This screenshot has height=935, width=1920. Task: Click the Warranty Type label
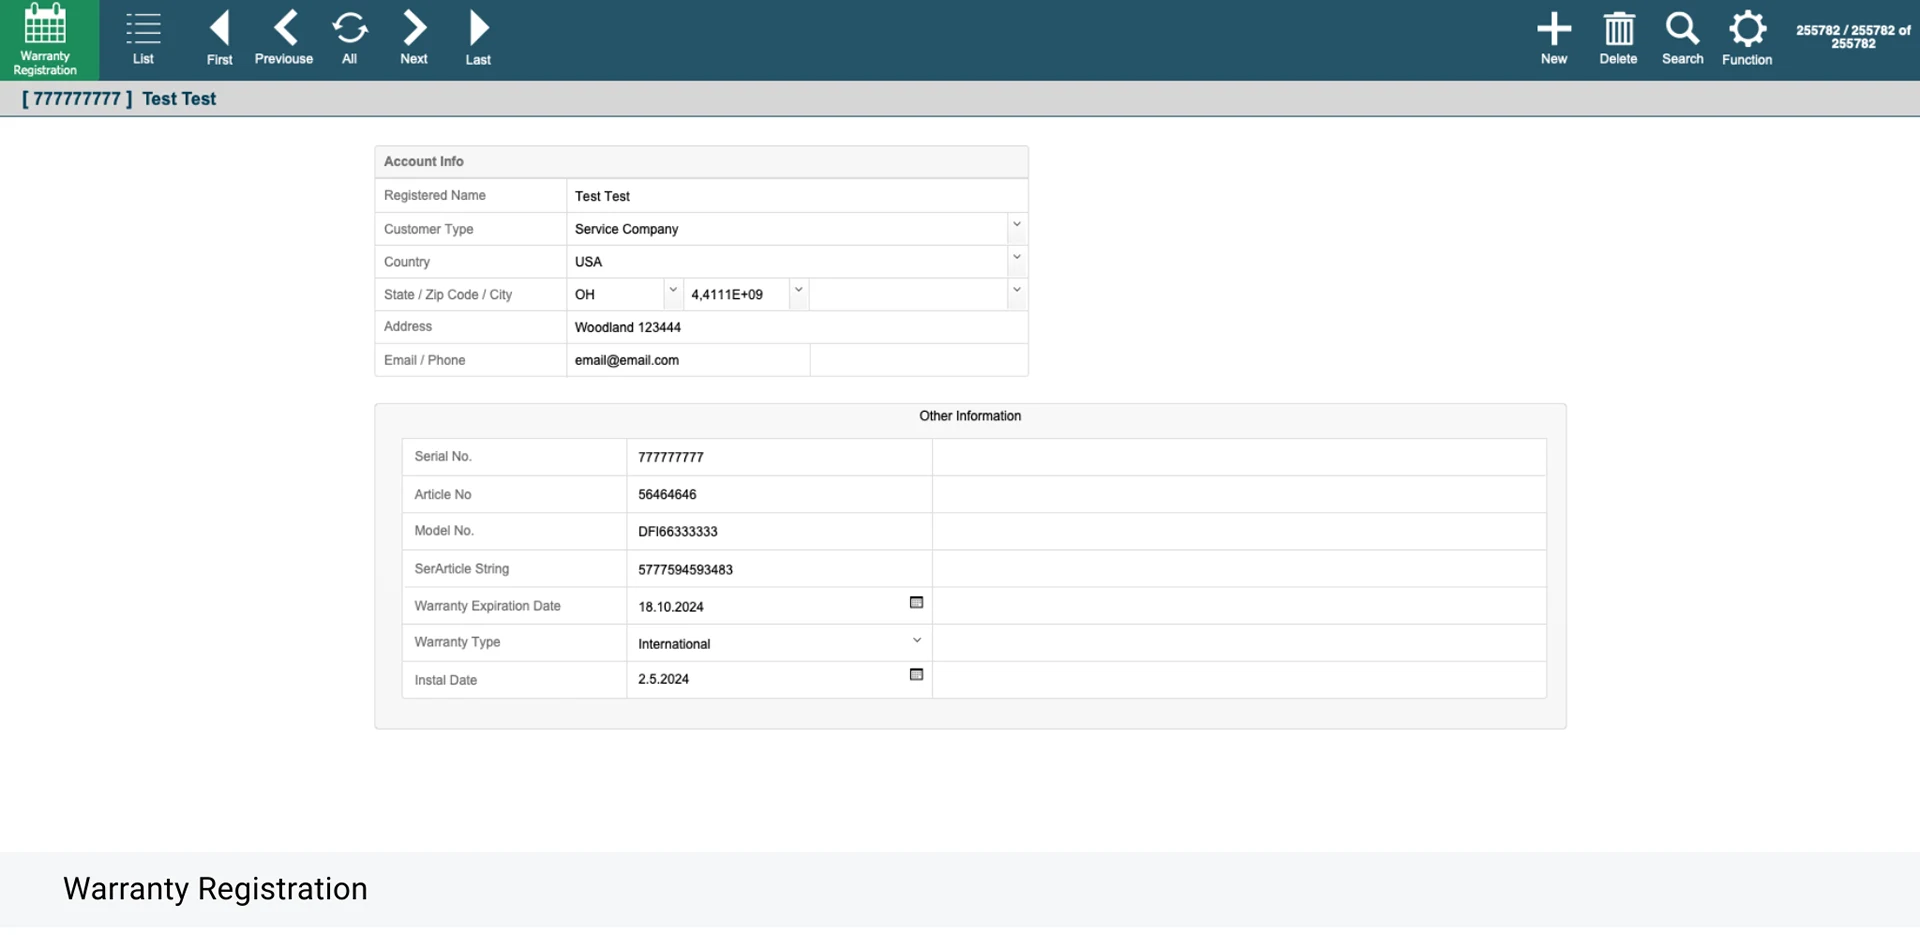coord(457,642)
